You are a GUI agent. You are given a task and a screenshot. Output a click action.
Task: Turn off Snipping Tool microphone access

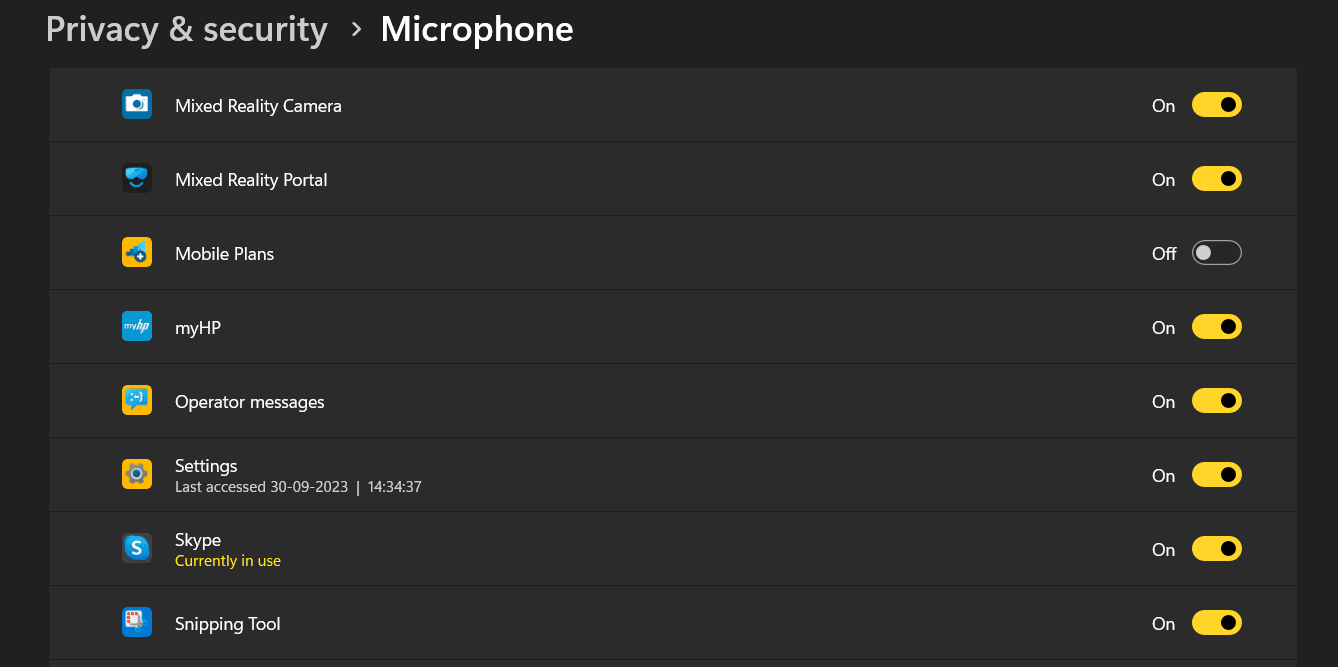(x=1216, y=622)
